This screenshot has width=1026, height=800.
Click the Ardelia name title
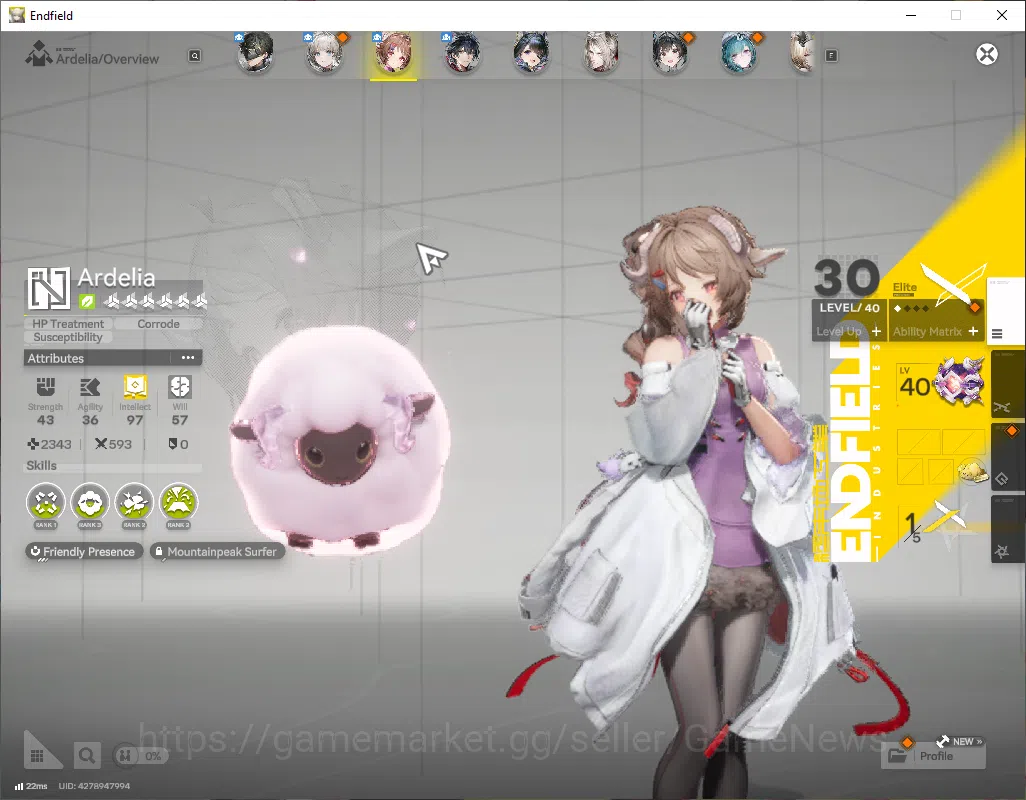(x=116, y=278)
